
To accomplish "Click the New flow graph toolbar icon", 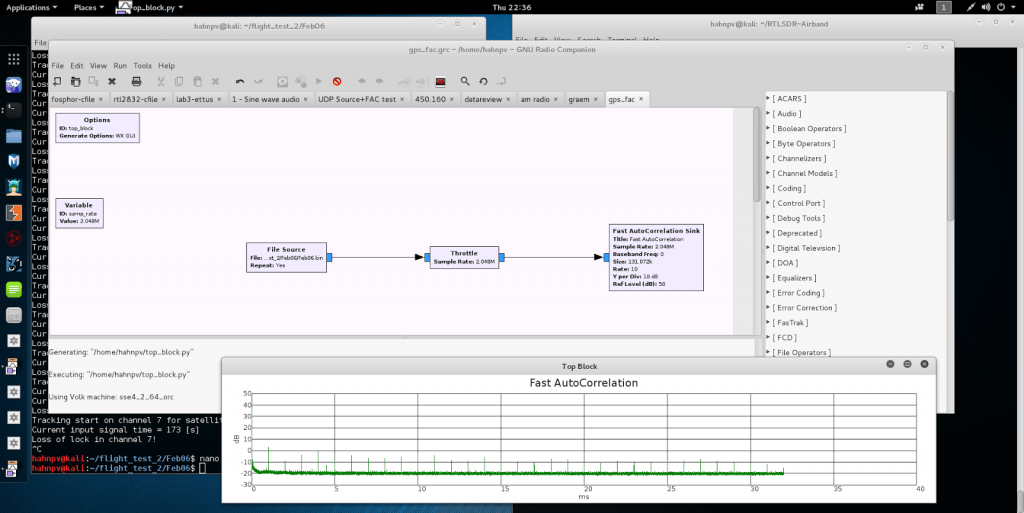I will [x=57, y=82].
